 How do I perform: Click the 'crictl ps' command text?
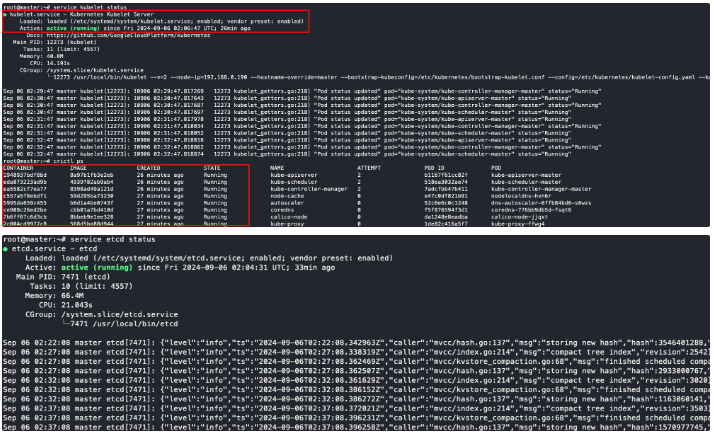[x=68, y=161]
